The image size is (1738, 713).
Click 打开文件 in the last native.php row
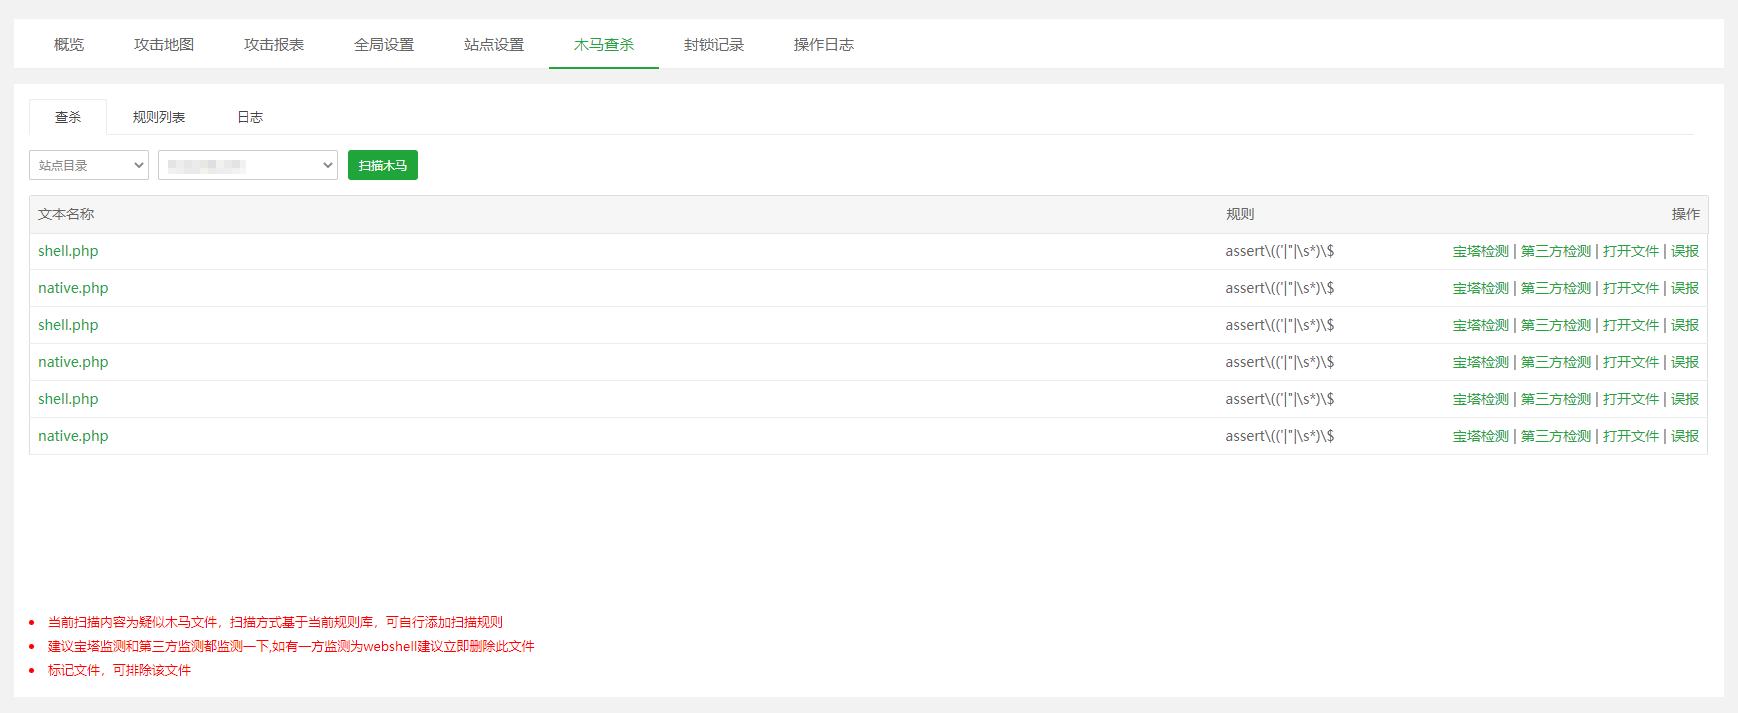tap(1630, 436)
